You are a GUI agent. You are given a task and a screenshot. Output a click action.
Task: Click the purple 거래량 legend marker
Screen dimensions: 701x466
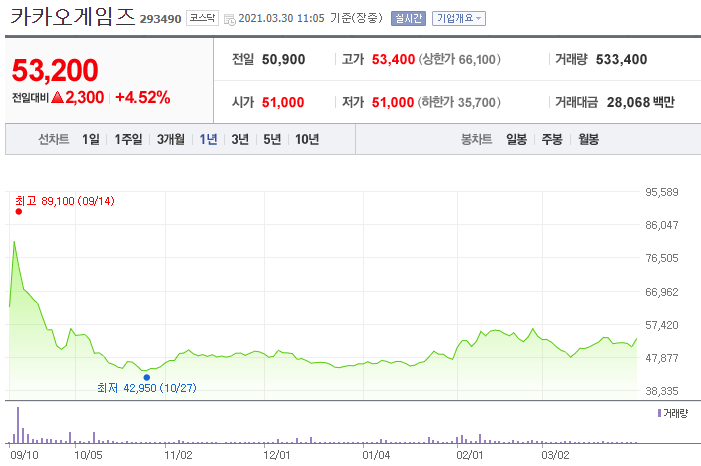(659, 413)
